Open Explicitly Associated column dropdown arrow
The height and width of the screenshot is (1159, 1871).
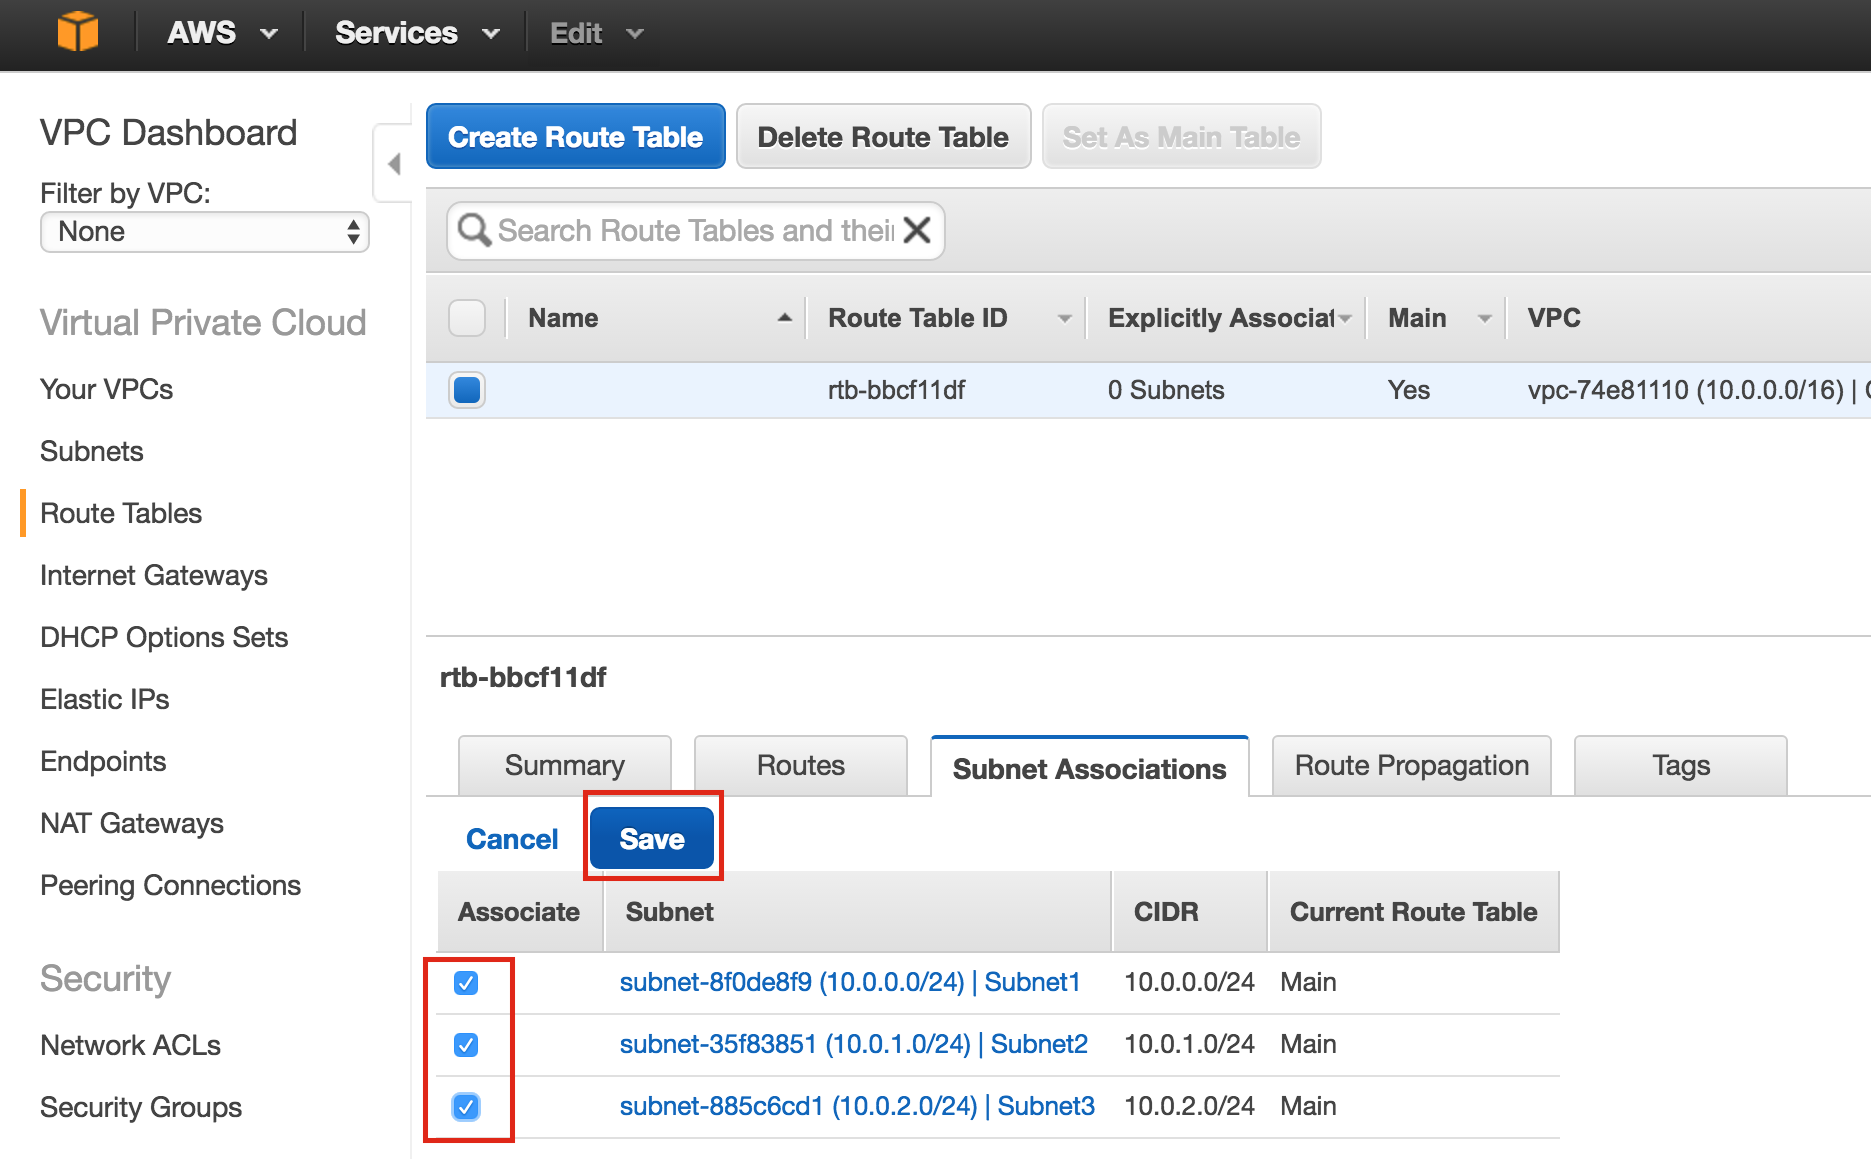[1345, 319]
